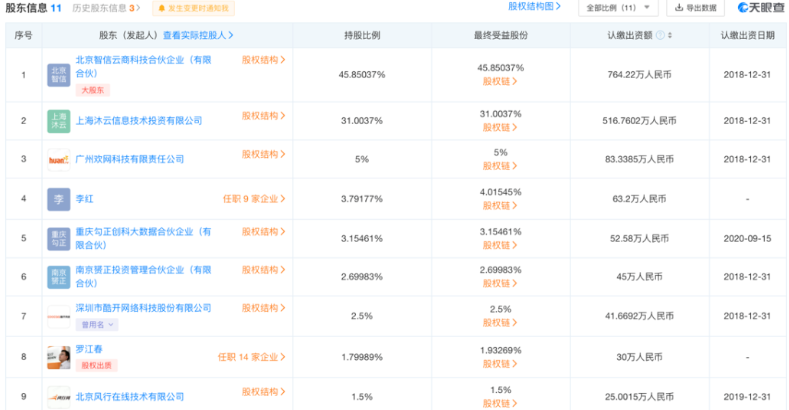Click the help icon beside 认缴出资额
789x410 pixels.
click(658, 35)
